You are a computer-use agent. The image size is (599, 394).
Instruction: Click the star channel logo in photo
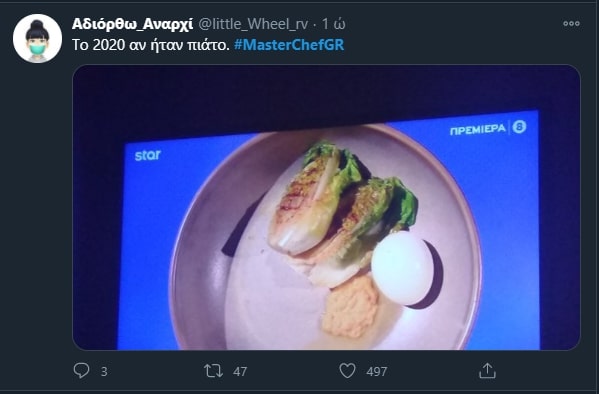148,155
